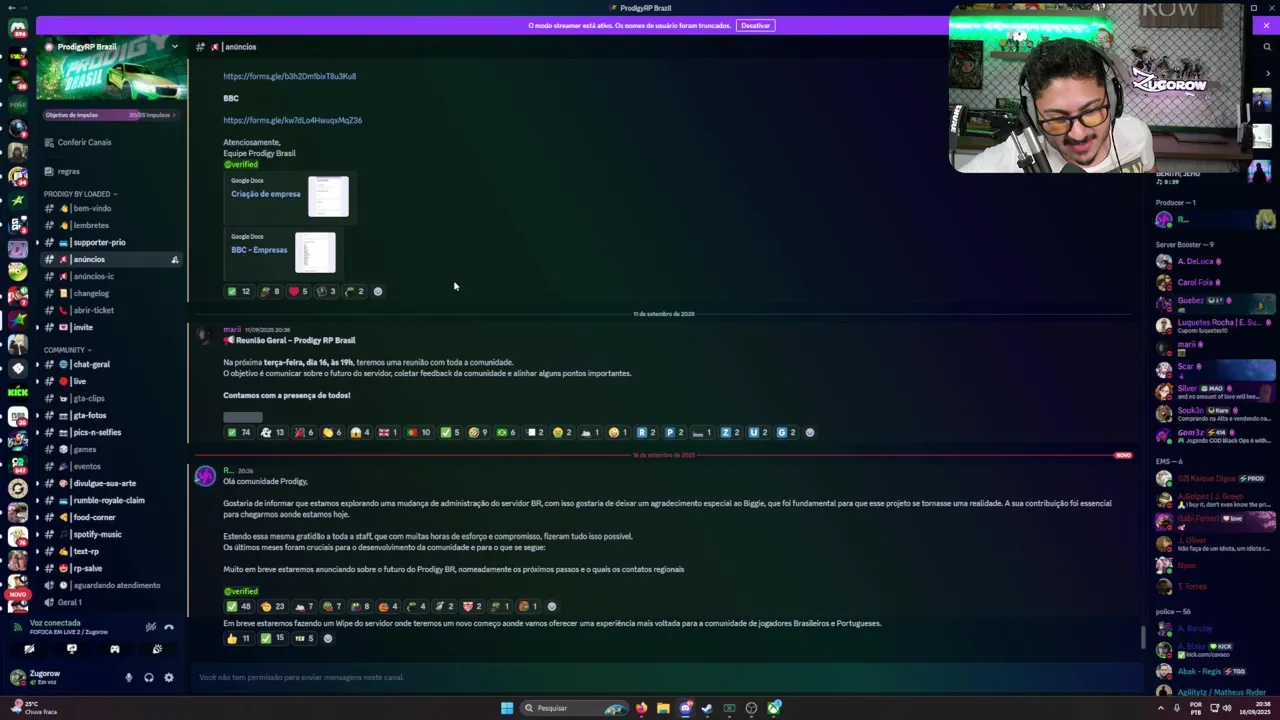Viewport: 1280px width, 720px height.
Task: Expand the food-corner channel arrow
Action: pos(38,517)
